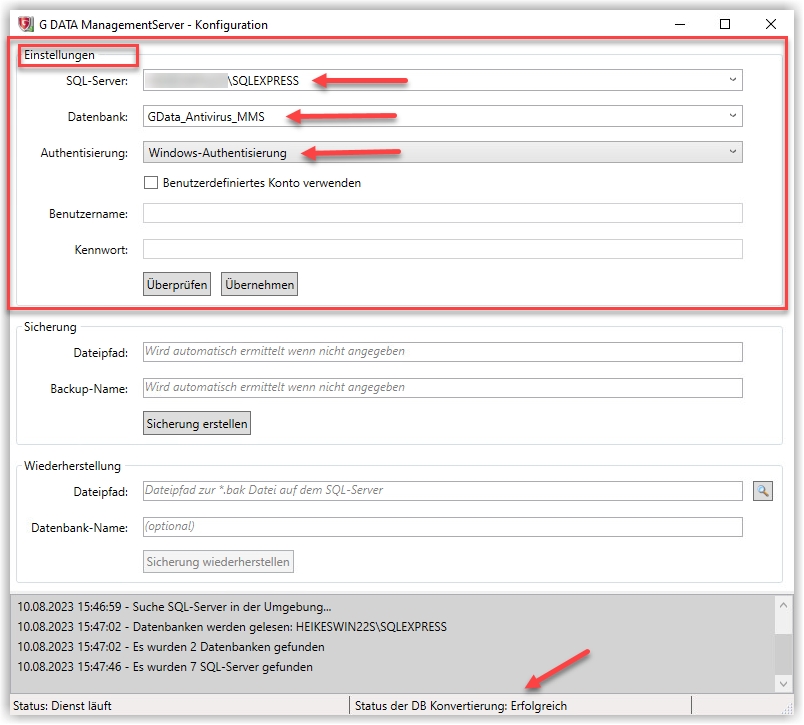Click the Backup-Name input field
804x725 pixels.
click(443, 388)
